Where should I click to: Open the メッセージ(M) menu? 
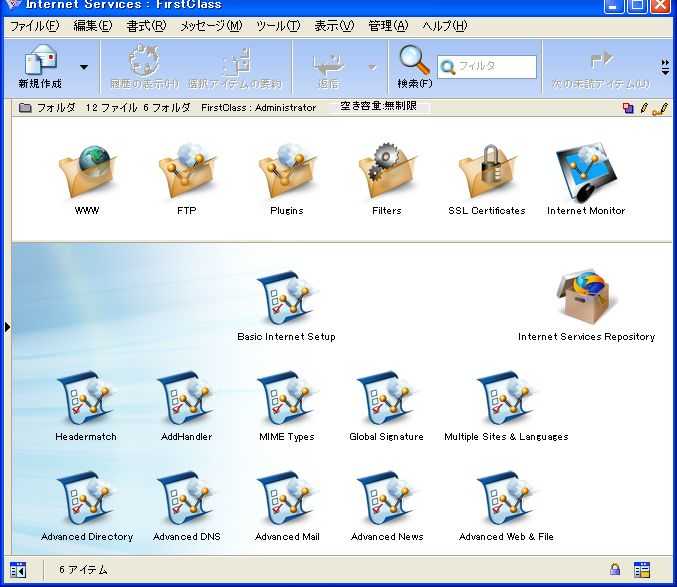point(210,26)
